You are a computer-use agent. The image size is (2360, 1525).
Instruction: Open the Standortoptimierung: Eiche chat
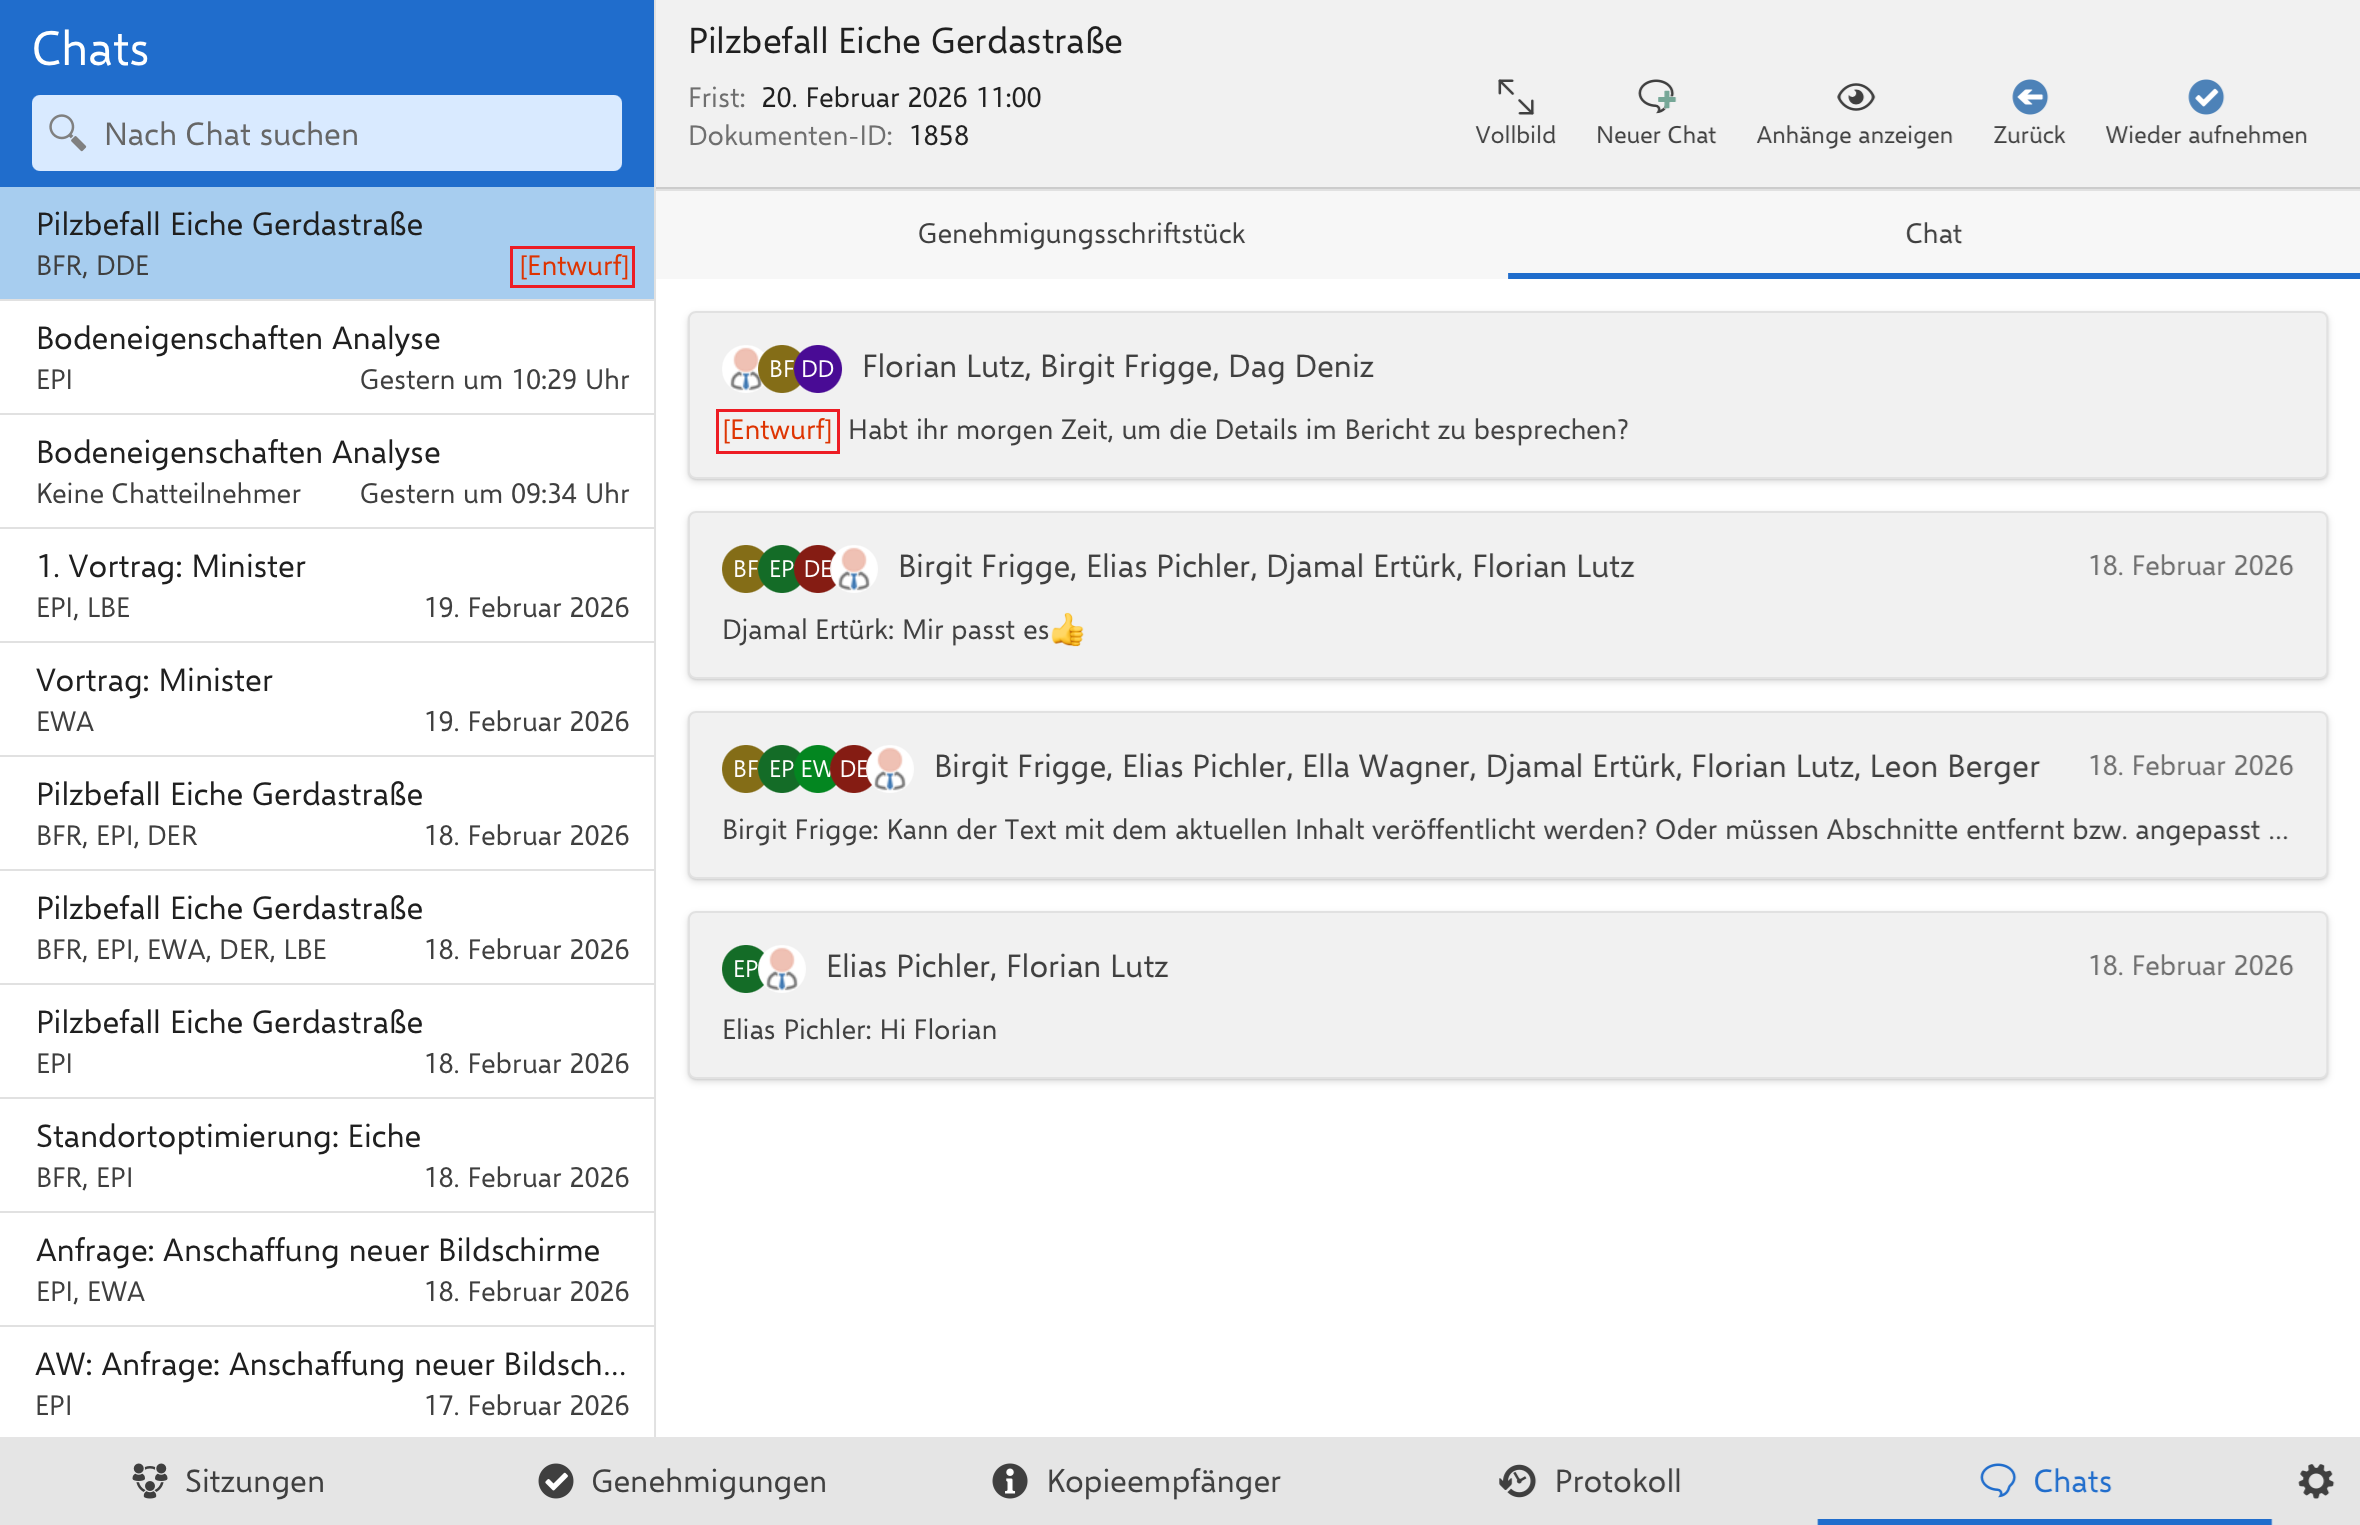click(x=327, y=1155)
